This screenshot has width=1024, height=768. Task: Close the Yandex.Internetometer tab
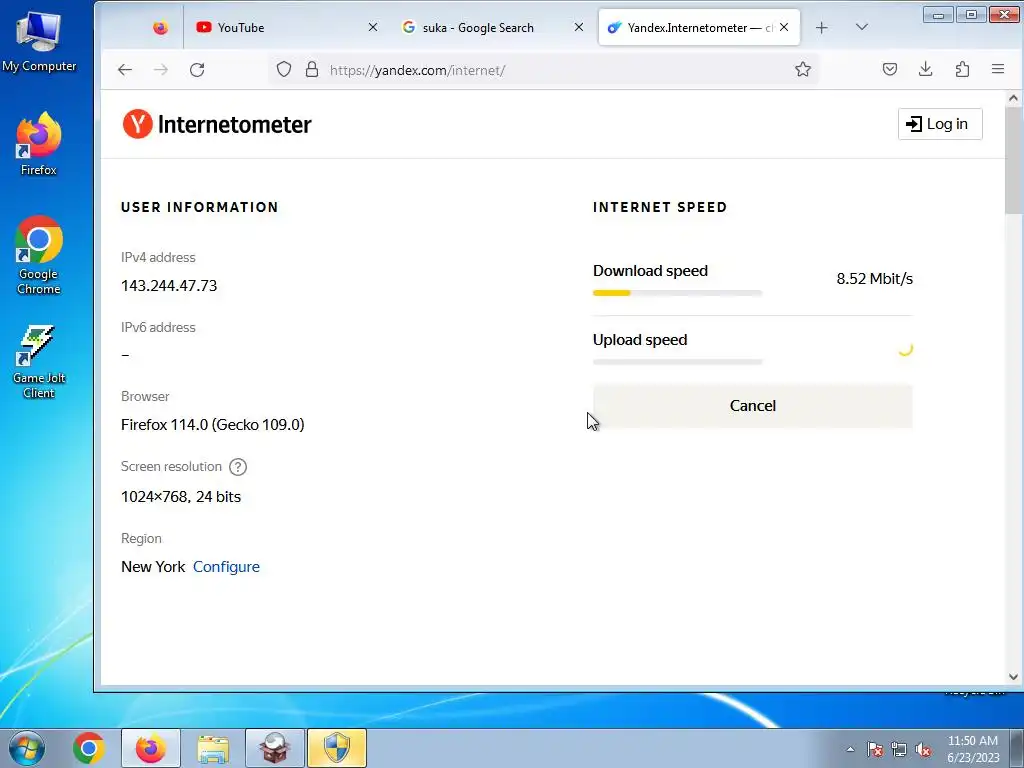[784, 27]
